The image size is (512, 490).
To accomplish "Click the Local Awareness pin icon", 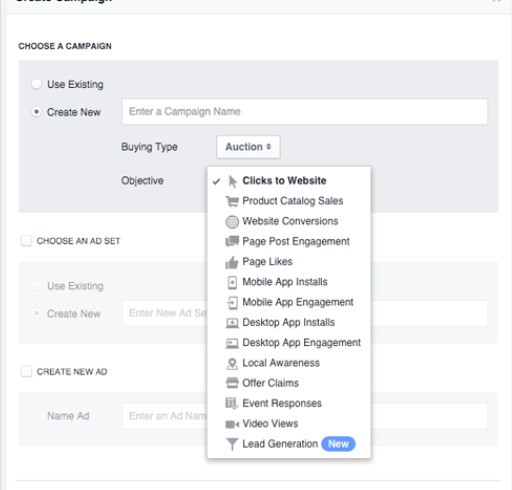I will [232, 364].
